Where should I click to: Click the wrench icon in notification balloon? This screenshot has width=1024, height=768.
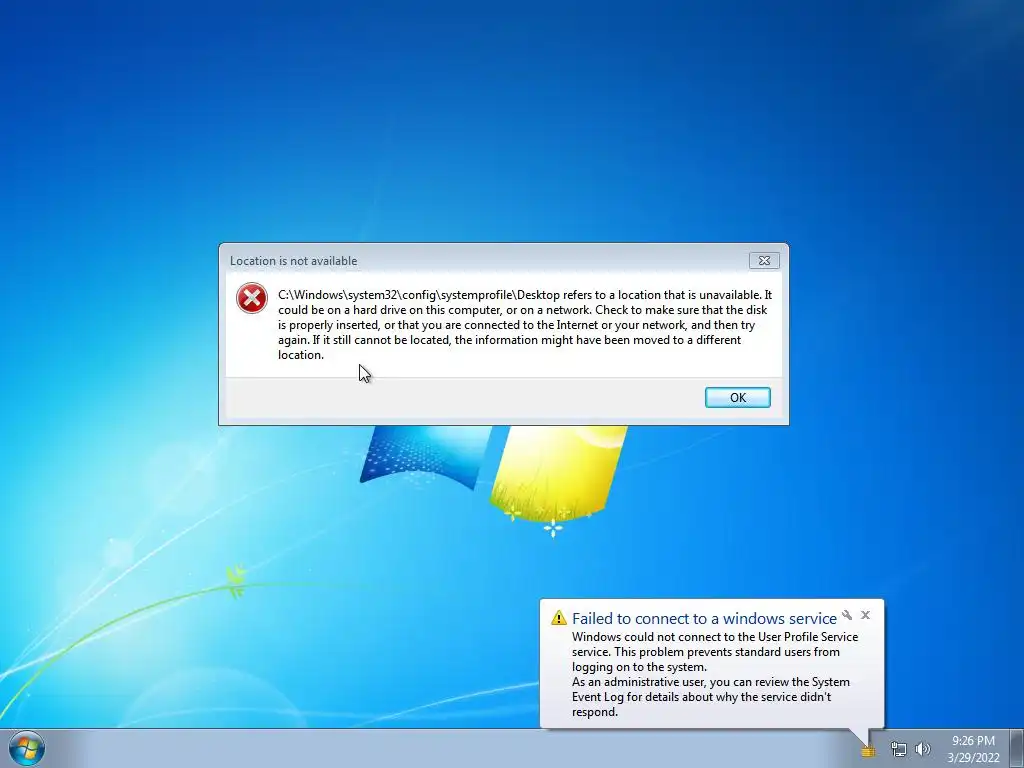pos(847,615)
